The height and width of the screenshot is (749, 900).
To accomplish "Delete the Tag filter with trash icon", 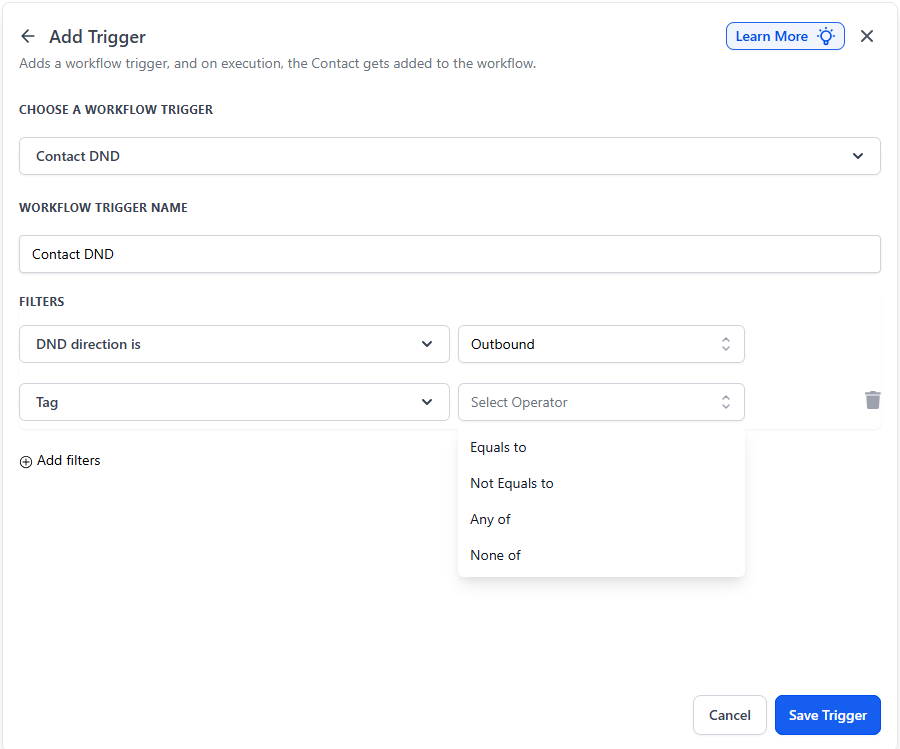I will (x=873, y=400).
